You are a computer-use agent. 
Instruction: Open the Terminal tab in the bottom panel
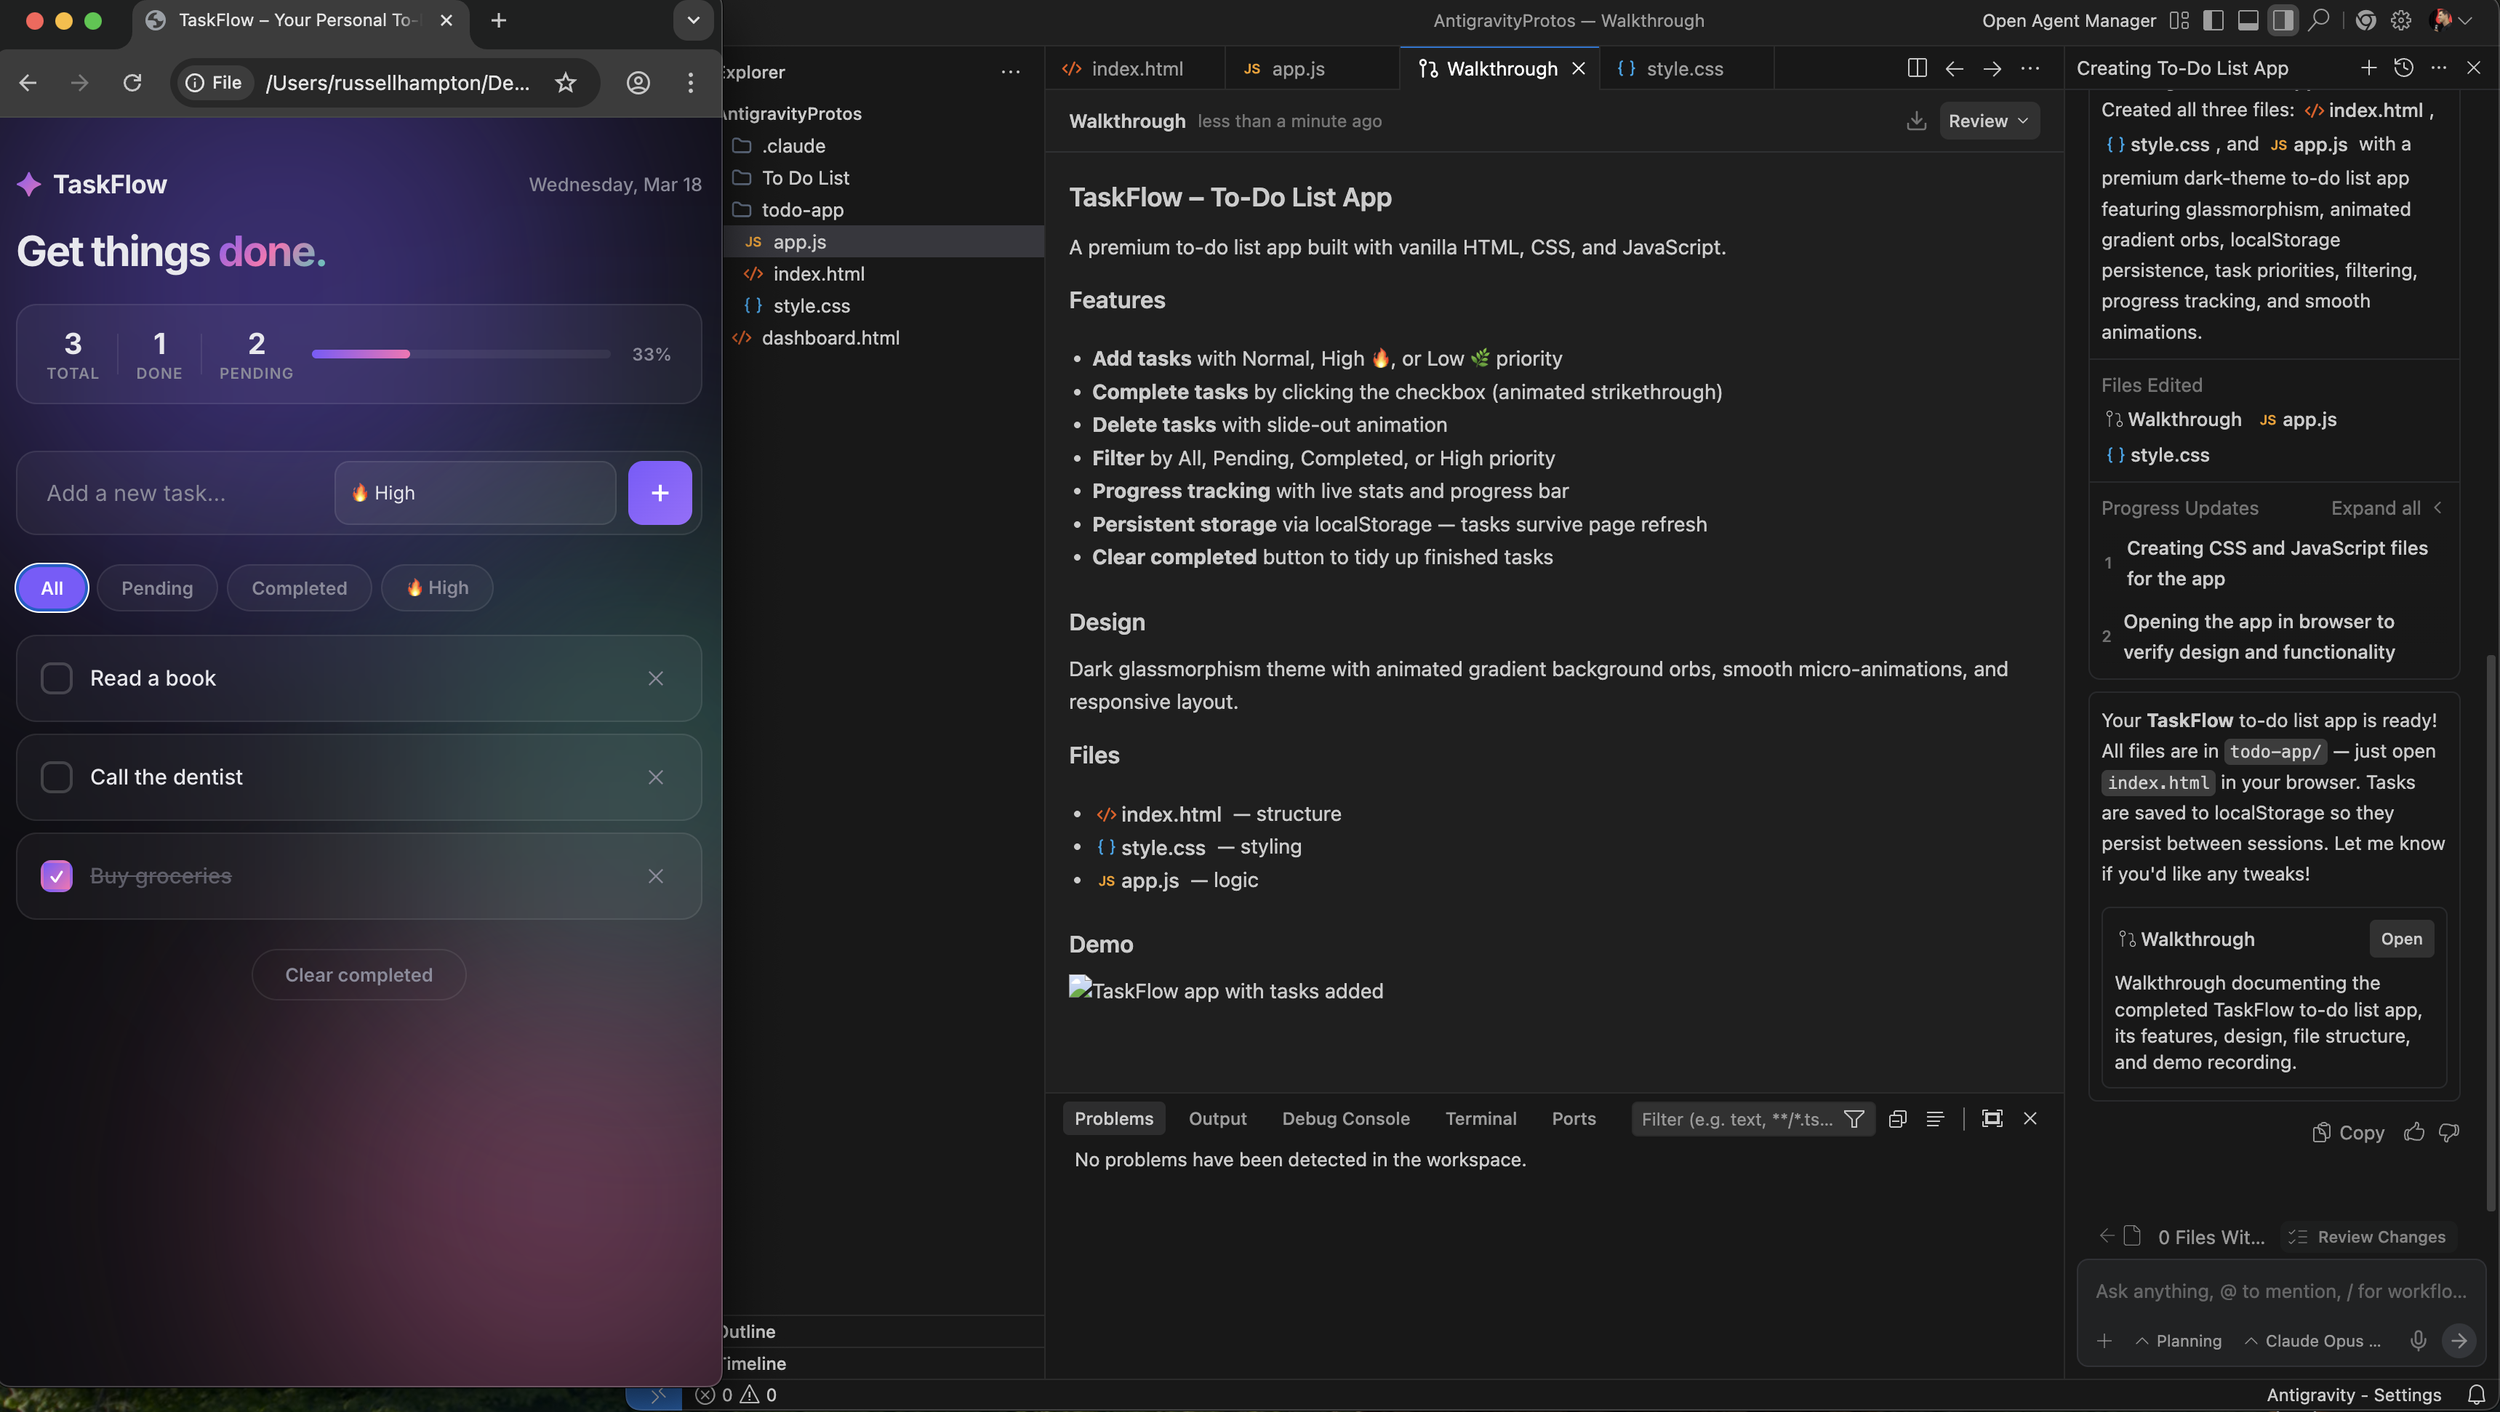pyautogui.click(x=1480, y=1118)
